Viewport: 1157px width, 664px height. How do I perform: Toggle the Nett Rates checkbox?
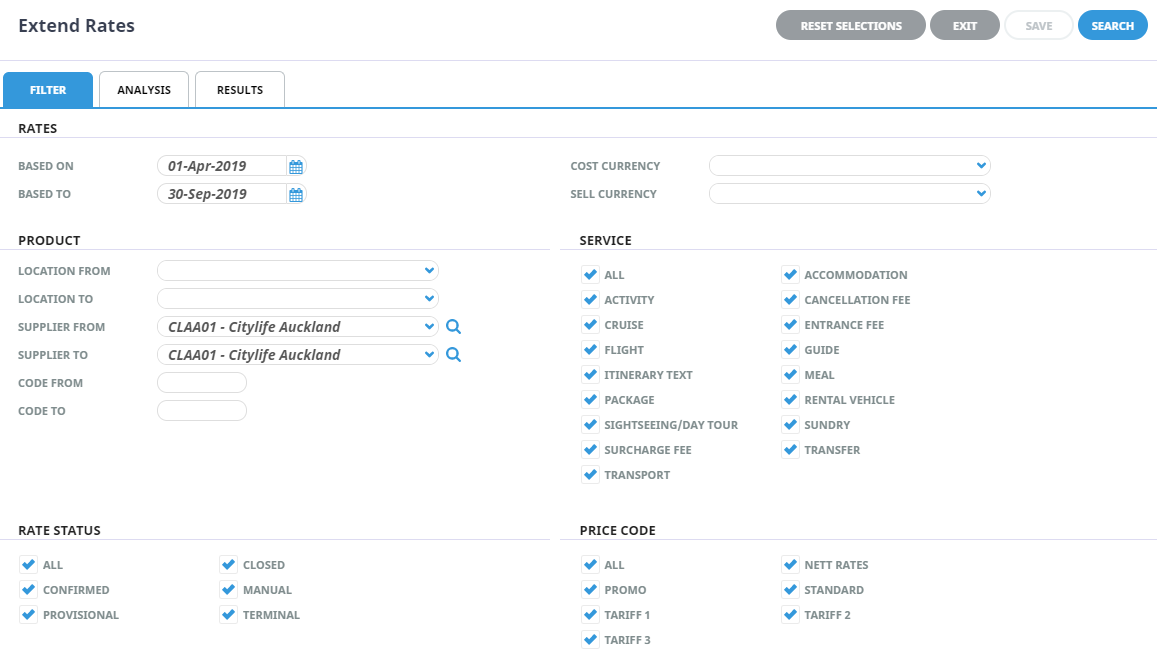(x=790, y=566)
